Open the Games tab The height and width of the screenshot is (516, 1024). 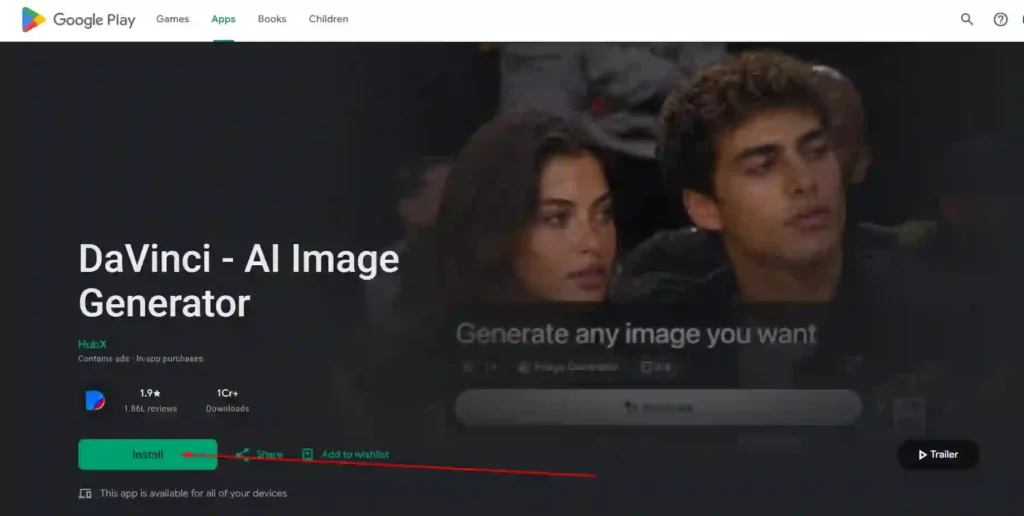pos(172,19)
